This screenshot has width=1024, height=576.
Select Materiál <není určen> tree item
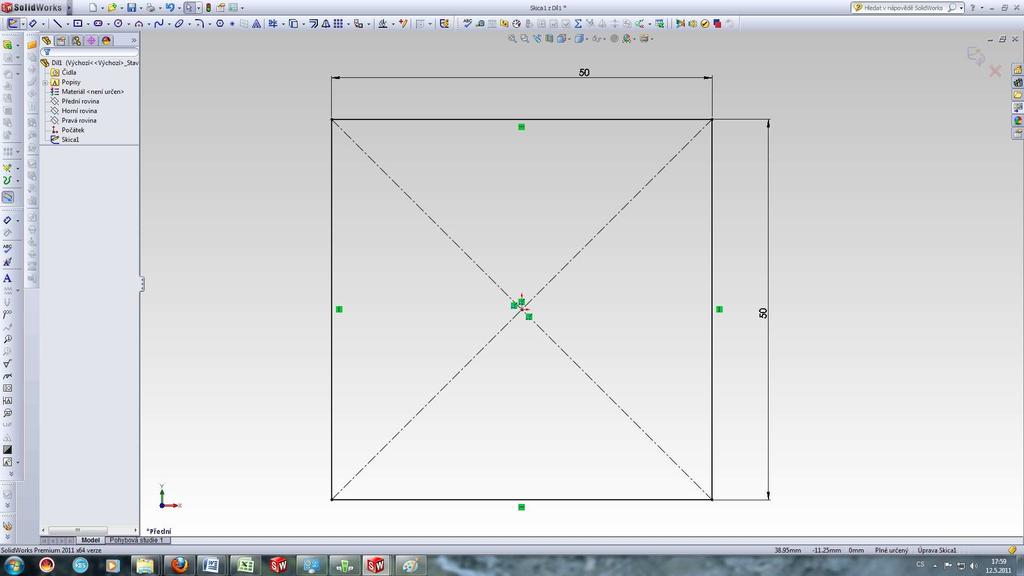pos(92,91)
